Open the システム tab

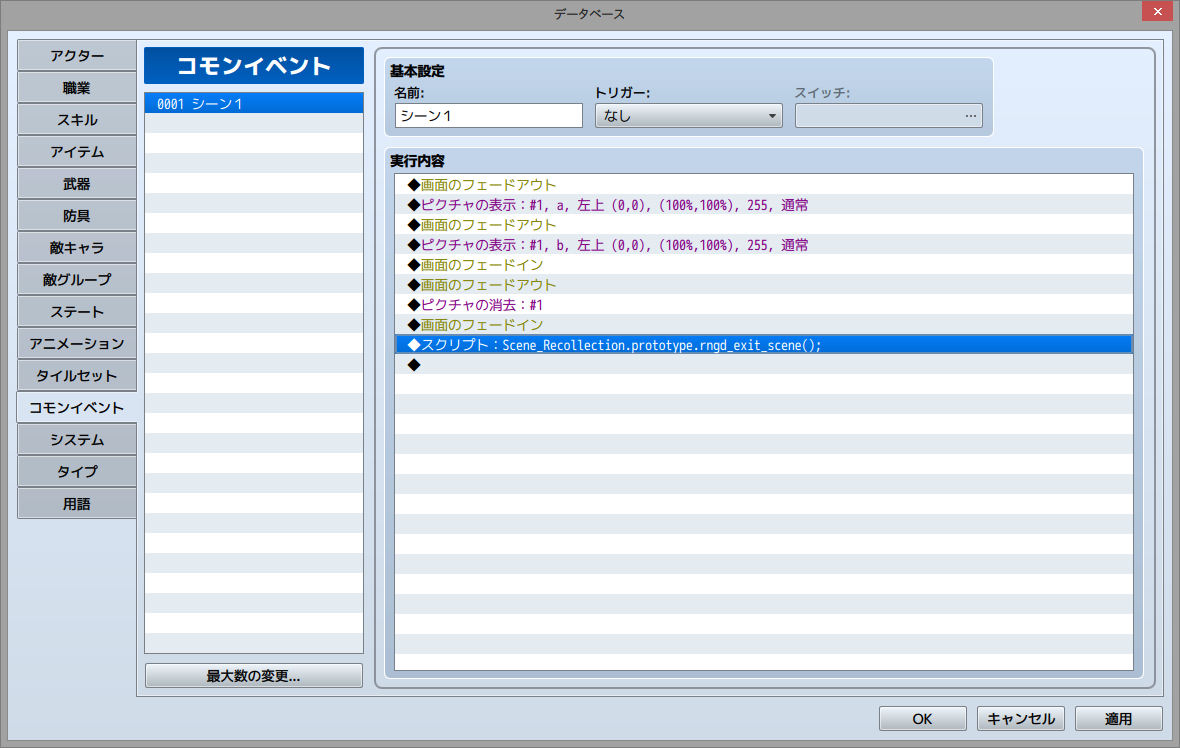pos(77,440)
